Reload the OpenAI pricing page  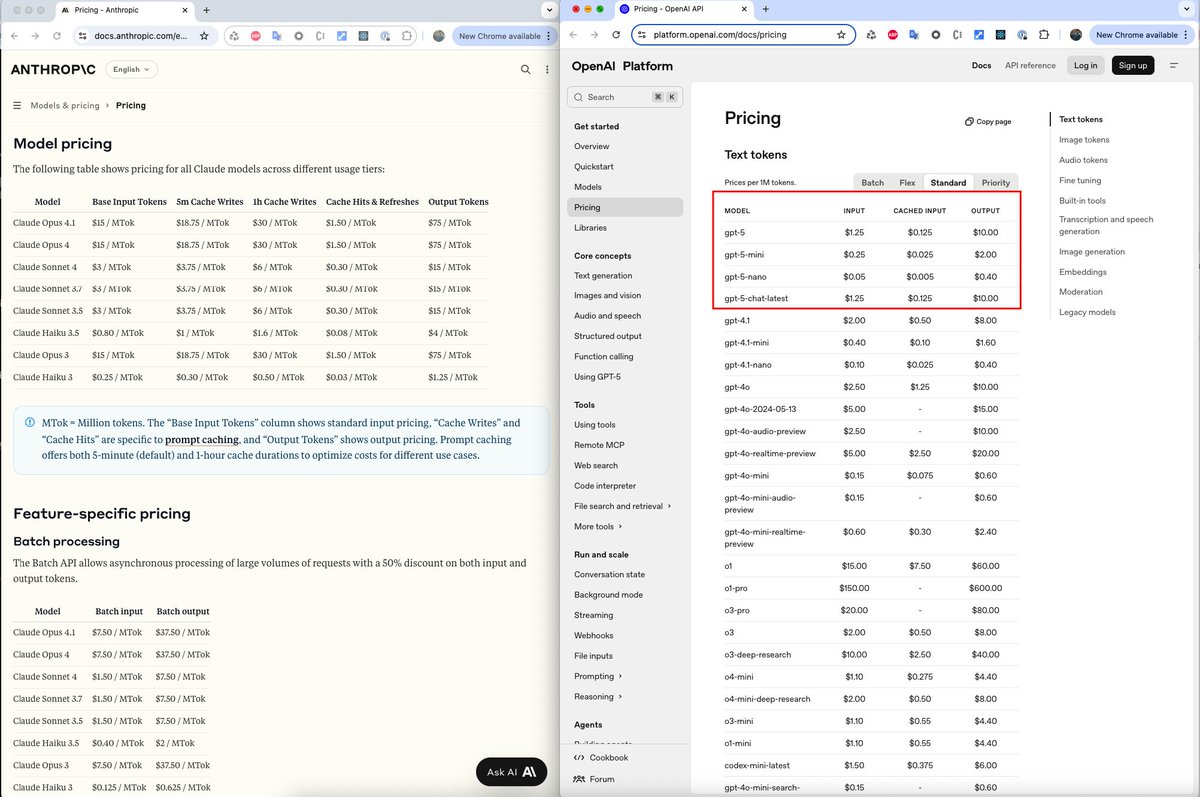click(617, 35)
